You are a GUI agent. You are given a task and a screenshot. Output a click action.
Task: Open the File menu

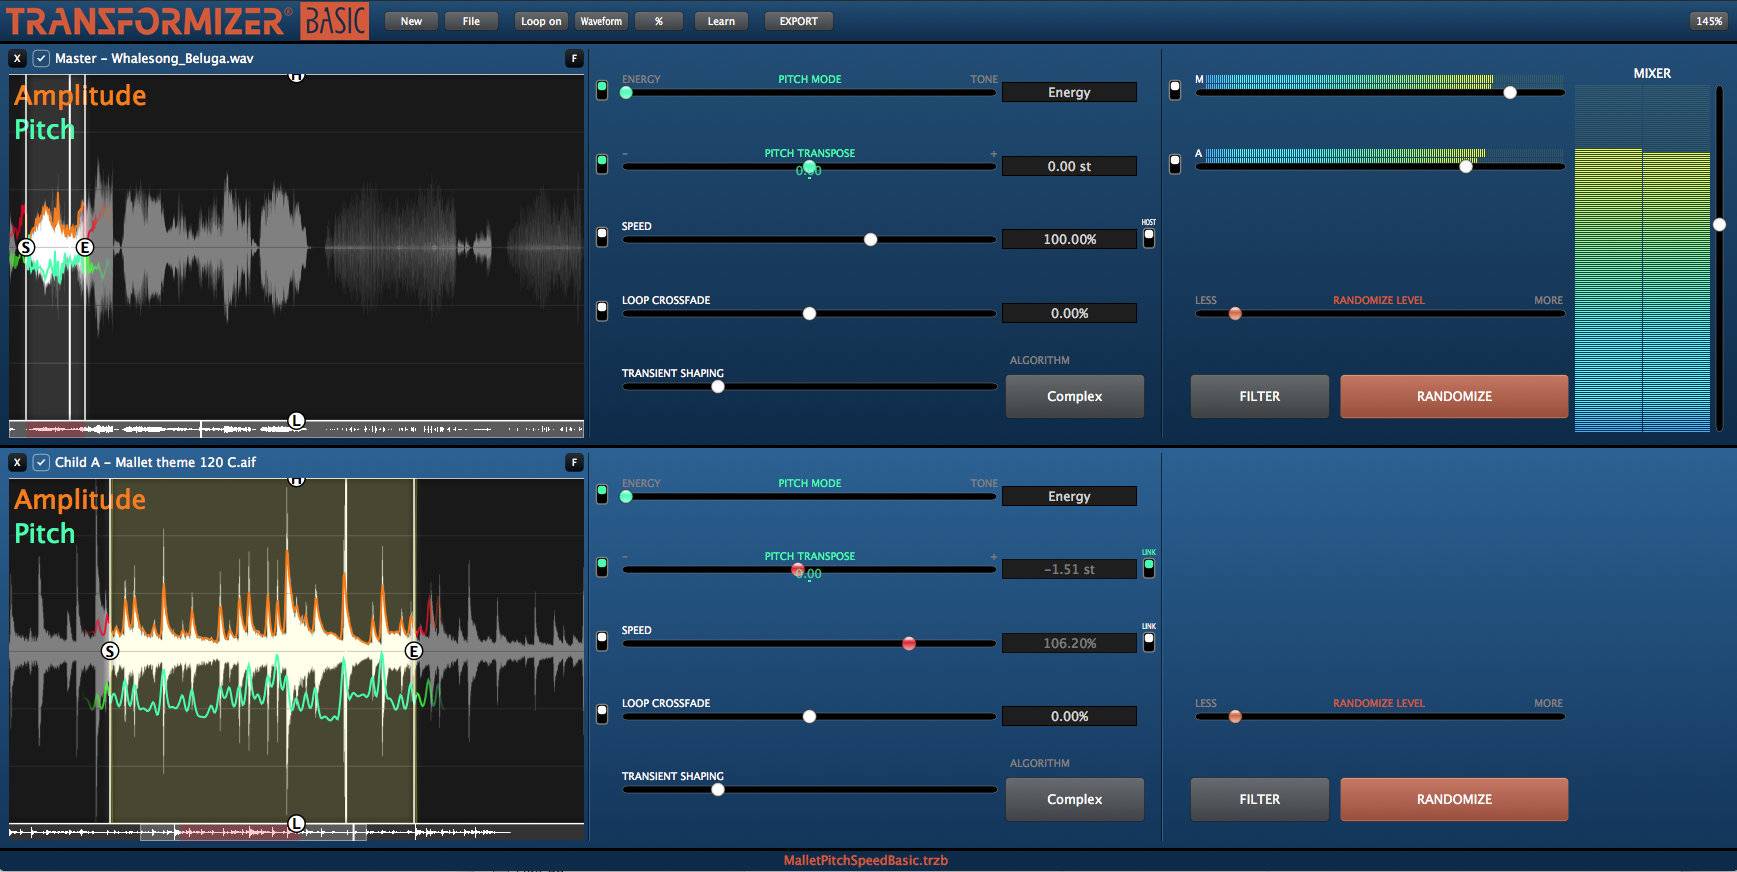coord(471,21)
